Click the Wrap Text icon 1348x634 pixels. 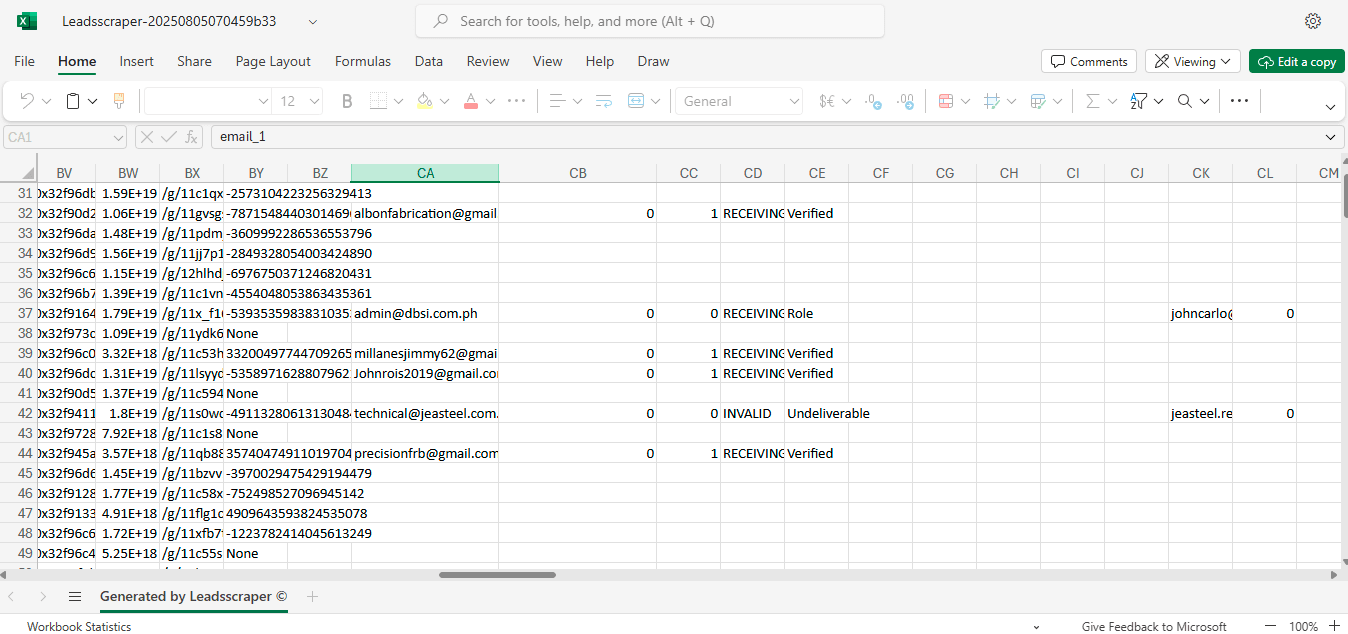(x=603, y=101)
